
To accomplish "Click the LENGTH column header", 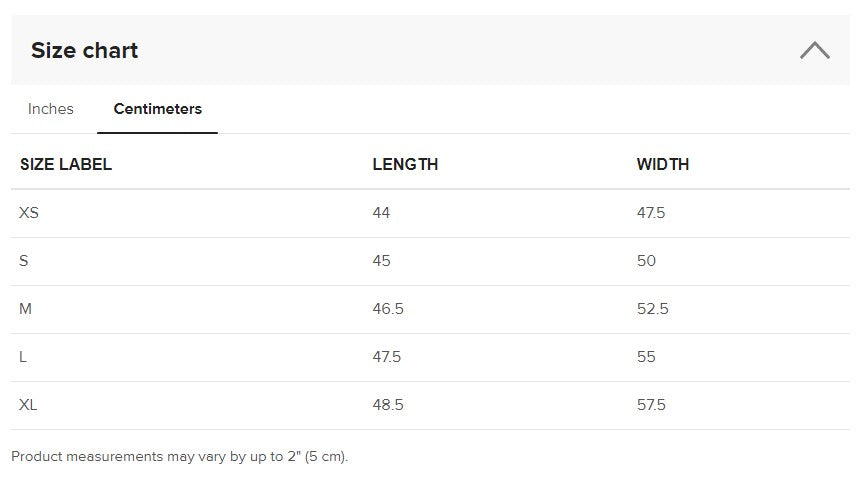I will (405, 165).
